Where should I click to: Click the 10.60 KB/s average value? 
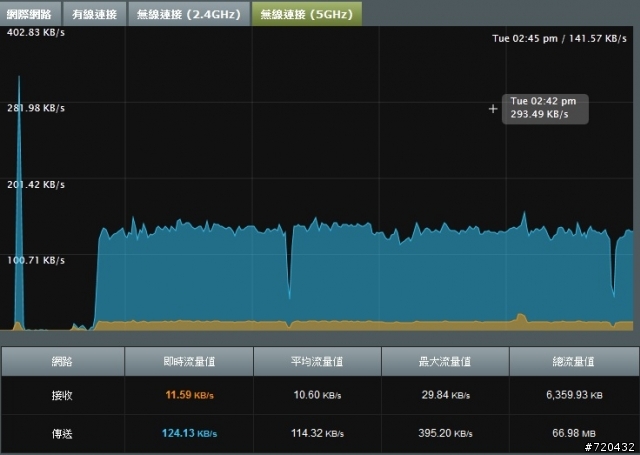(317, 395)
